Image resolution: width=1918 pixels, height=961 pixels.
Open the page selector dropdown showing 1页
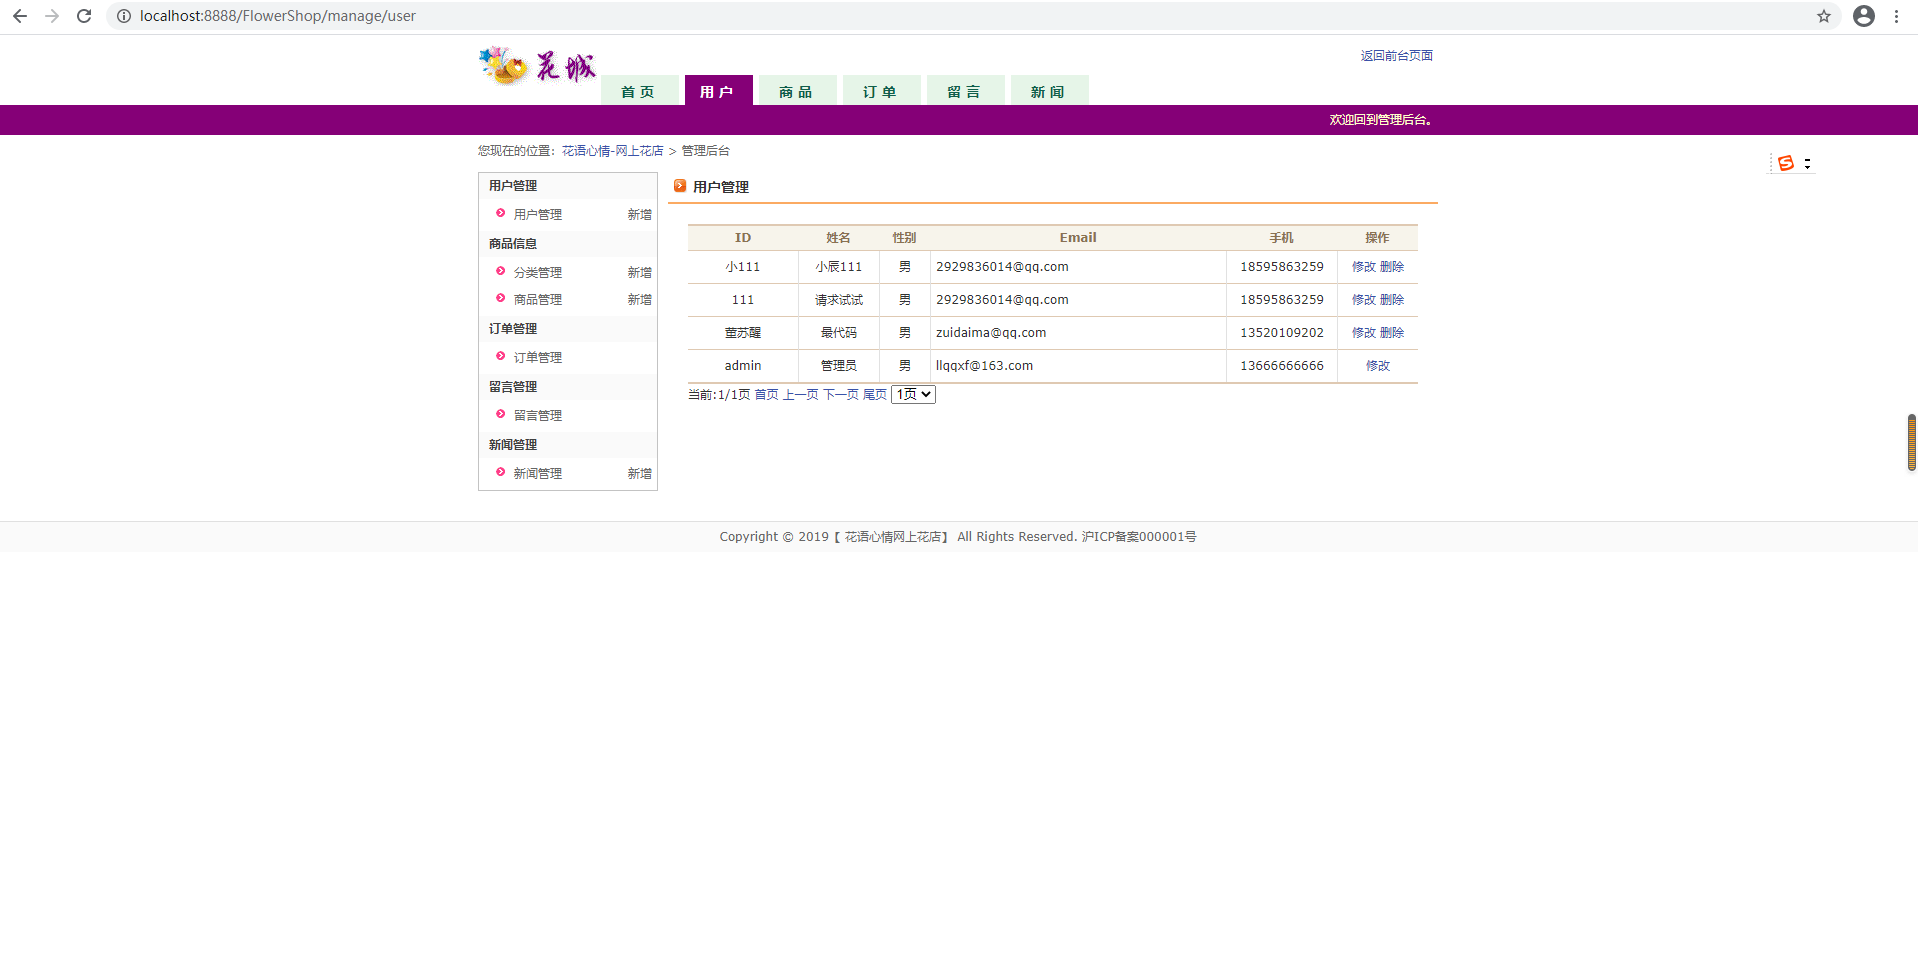pyautogui.click(x=913, y=395)
